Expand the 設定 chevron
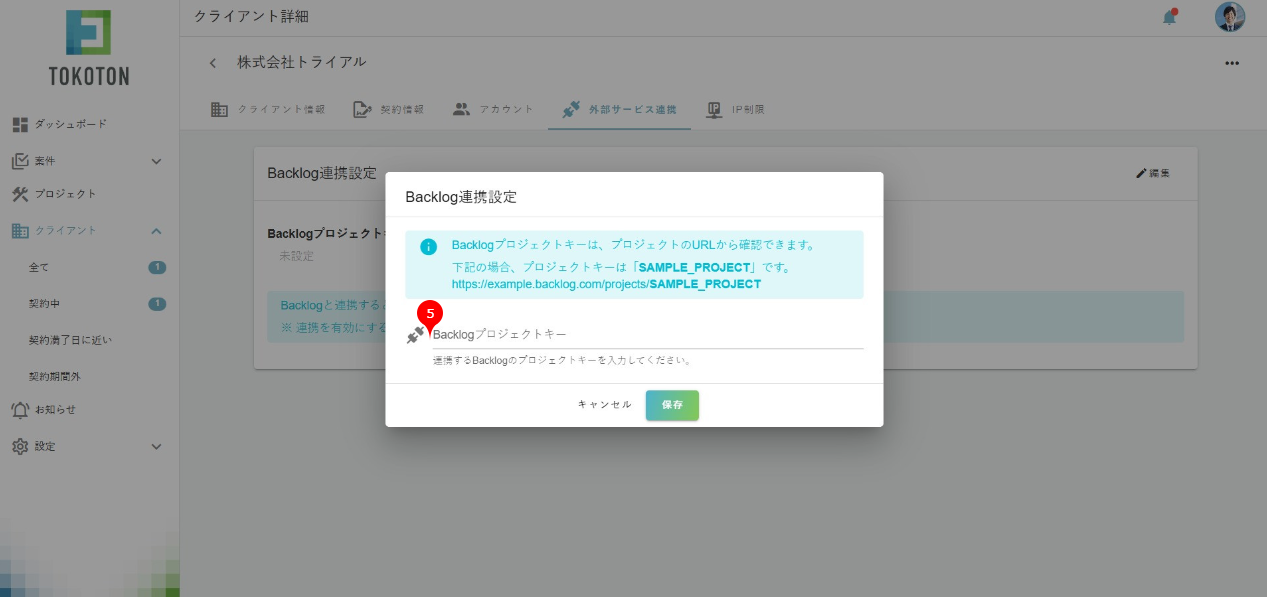Image resolution: width=1267 pixels, height=597 pixels. 156,447
